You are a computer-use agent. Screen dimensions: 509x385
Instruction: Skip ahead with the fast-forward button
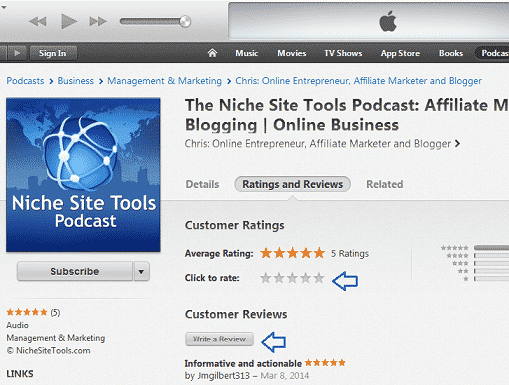coord(98,22)
